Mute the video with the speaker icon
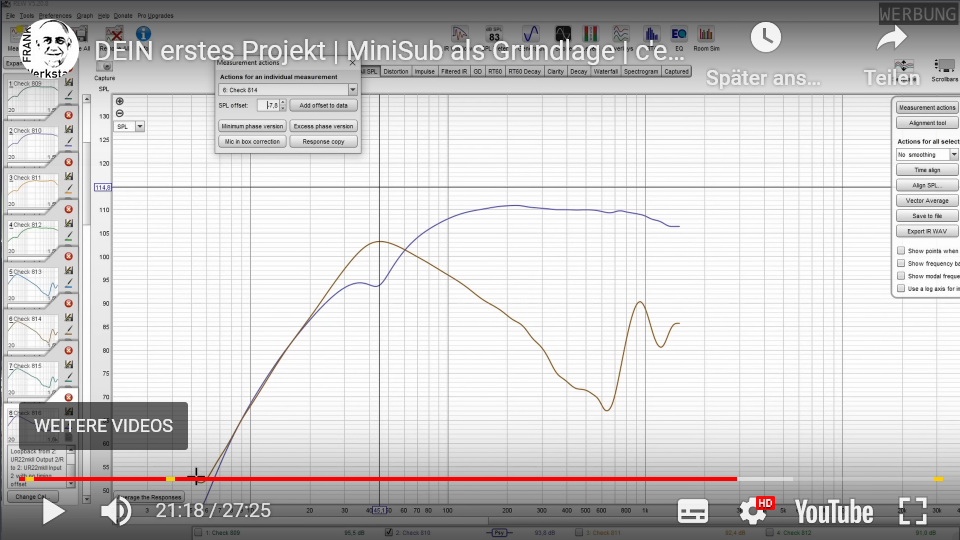This screenshot has height=540, width=960. (x=116, y=511)
